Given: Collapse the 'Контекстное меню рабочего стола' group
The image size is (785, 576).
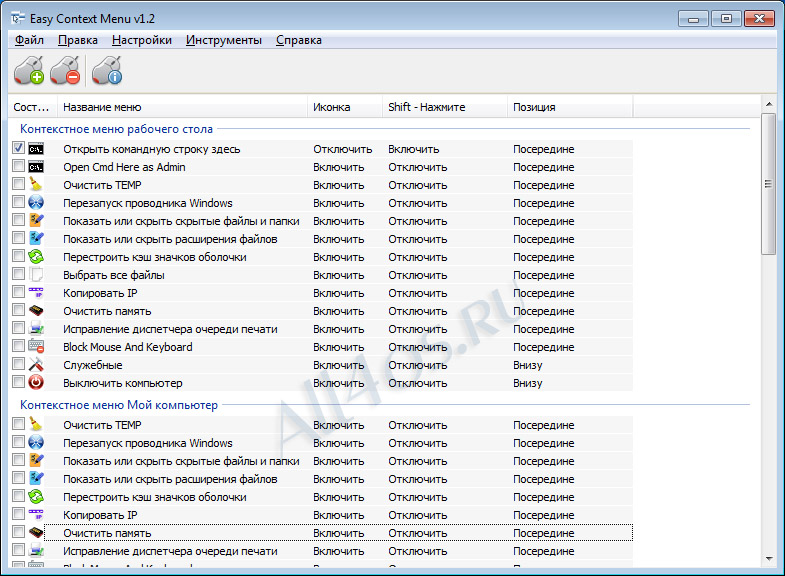Looking at the screenshot, I should [116, 129].
